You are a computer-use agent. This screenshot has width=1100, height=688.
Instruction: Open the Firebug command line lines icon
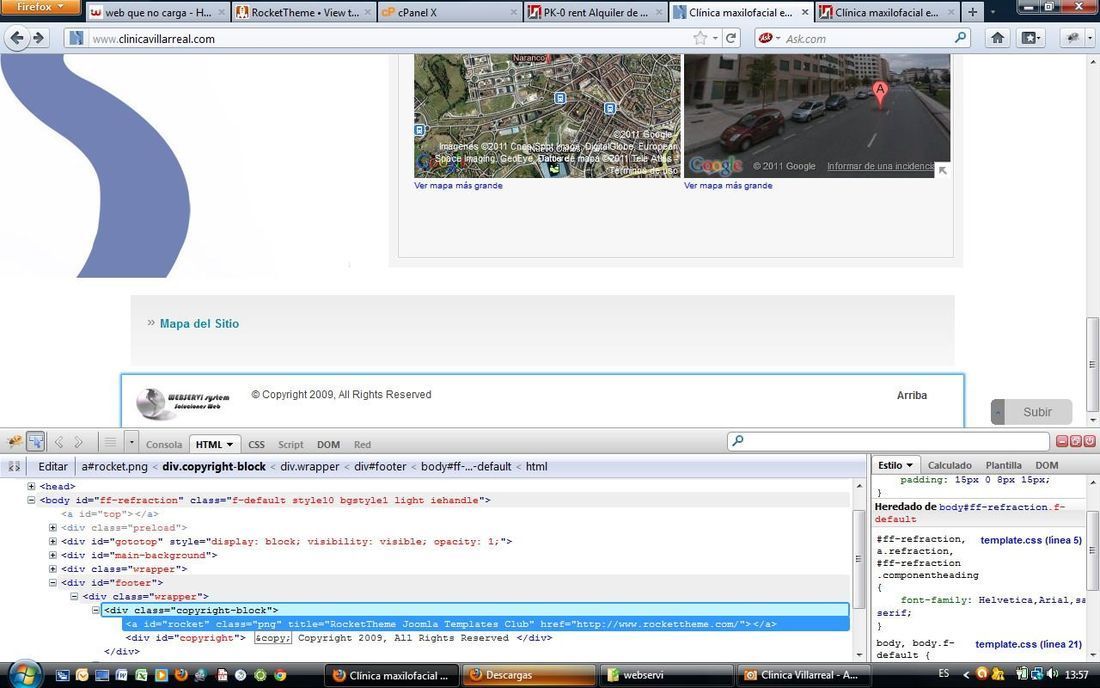click(110, 442)
